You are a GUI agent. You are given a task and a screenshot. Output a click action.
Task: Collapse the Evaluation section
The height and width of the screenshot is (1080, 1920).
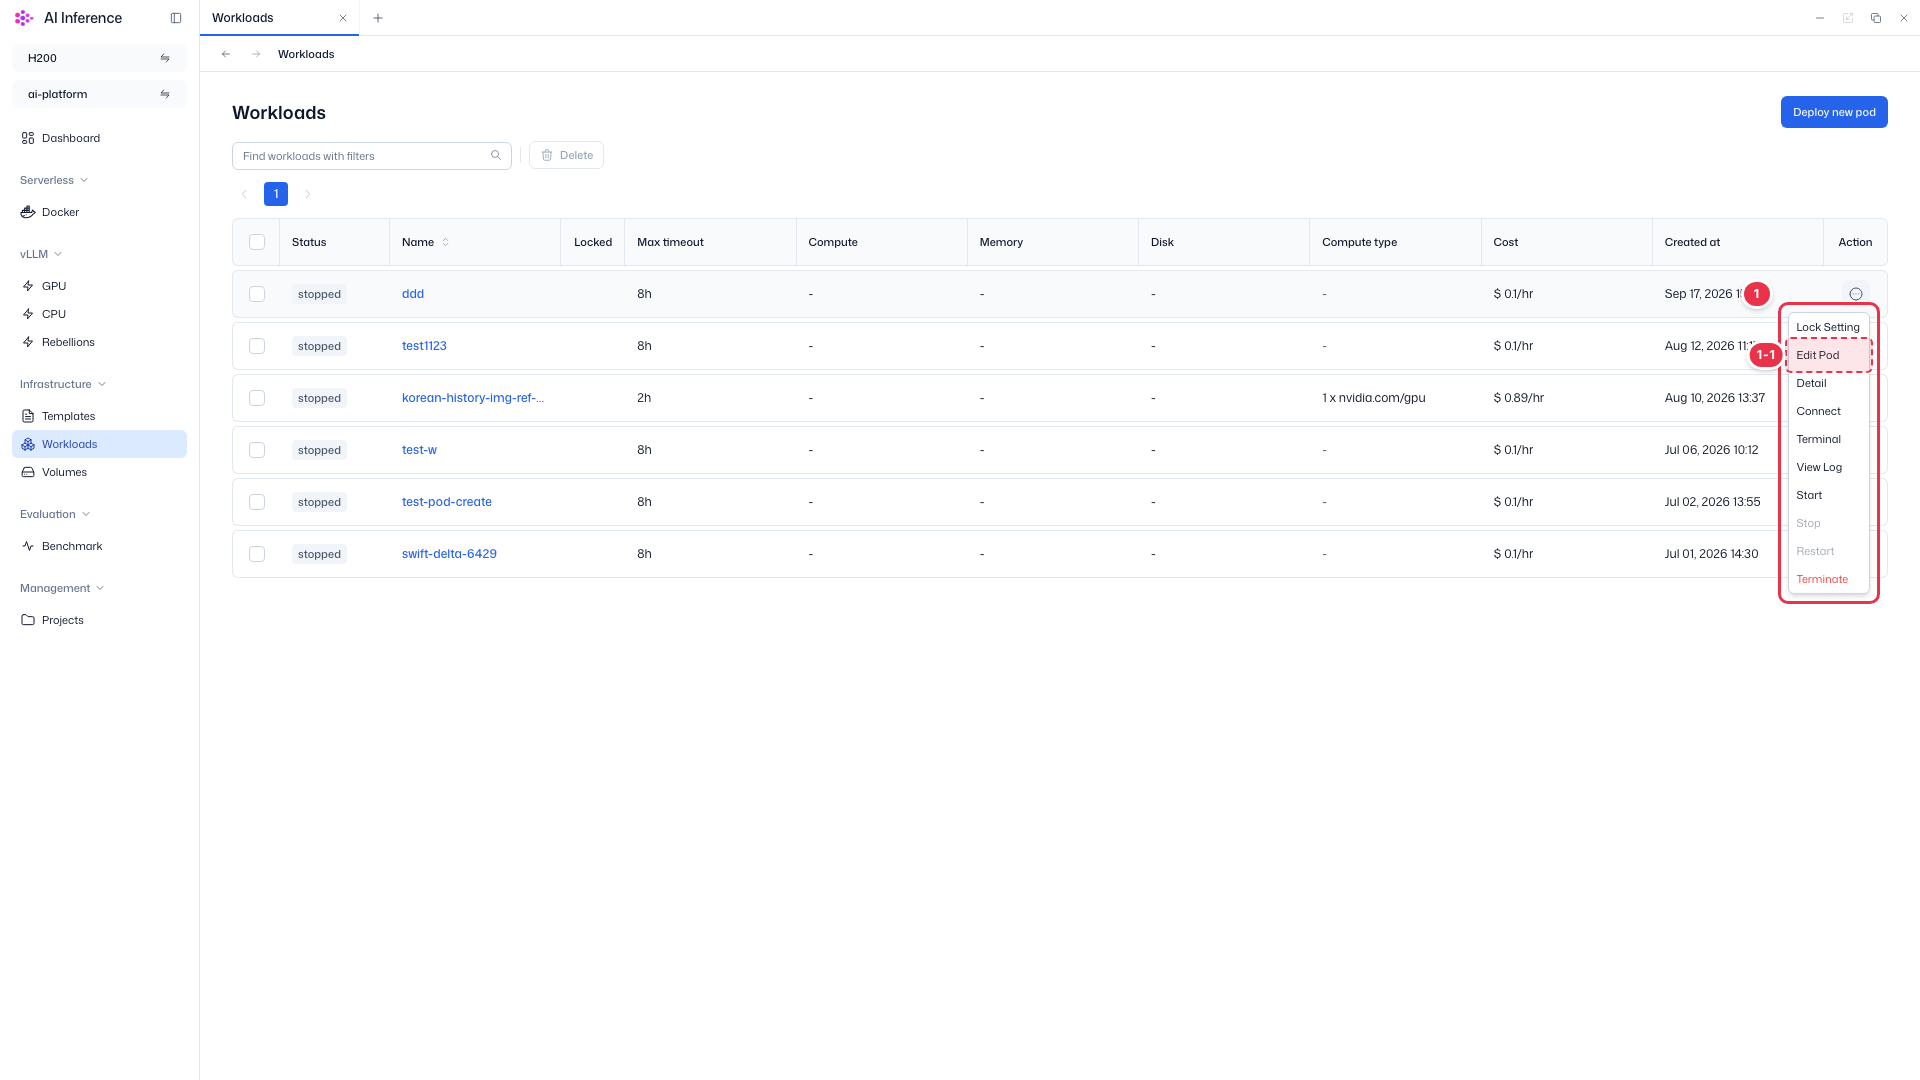click(55, 514)
